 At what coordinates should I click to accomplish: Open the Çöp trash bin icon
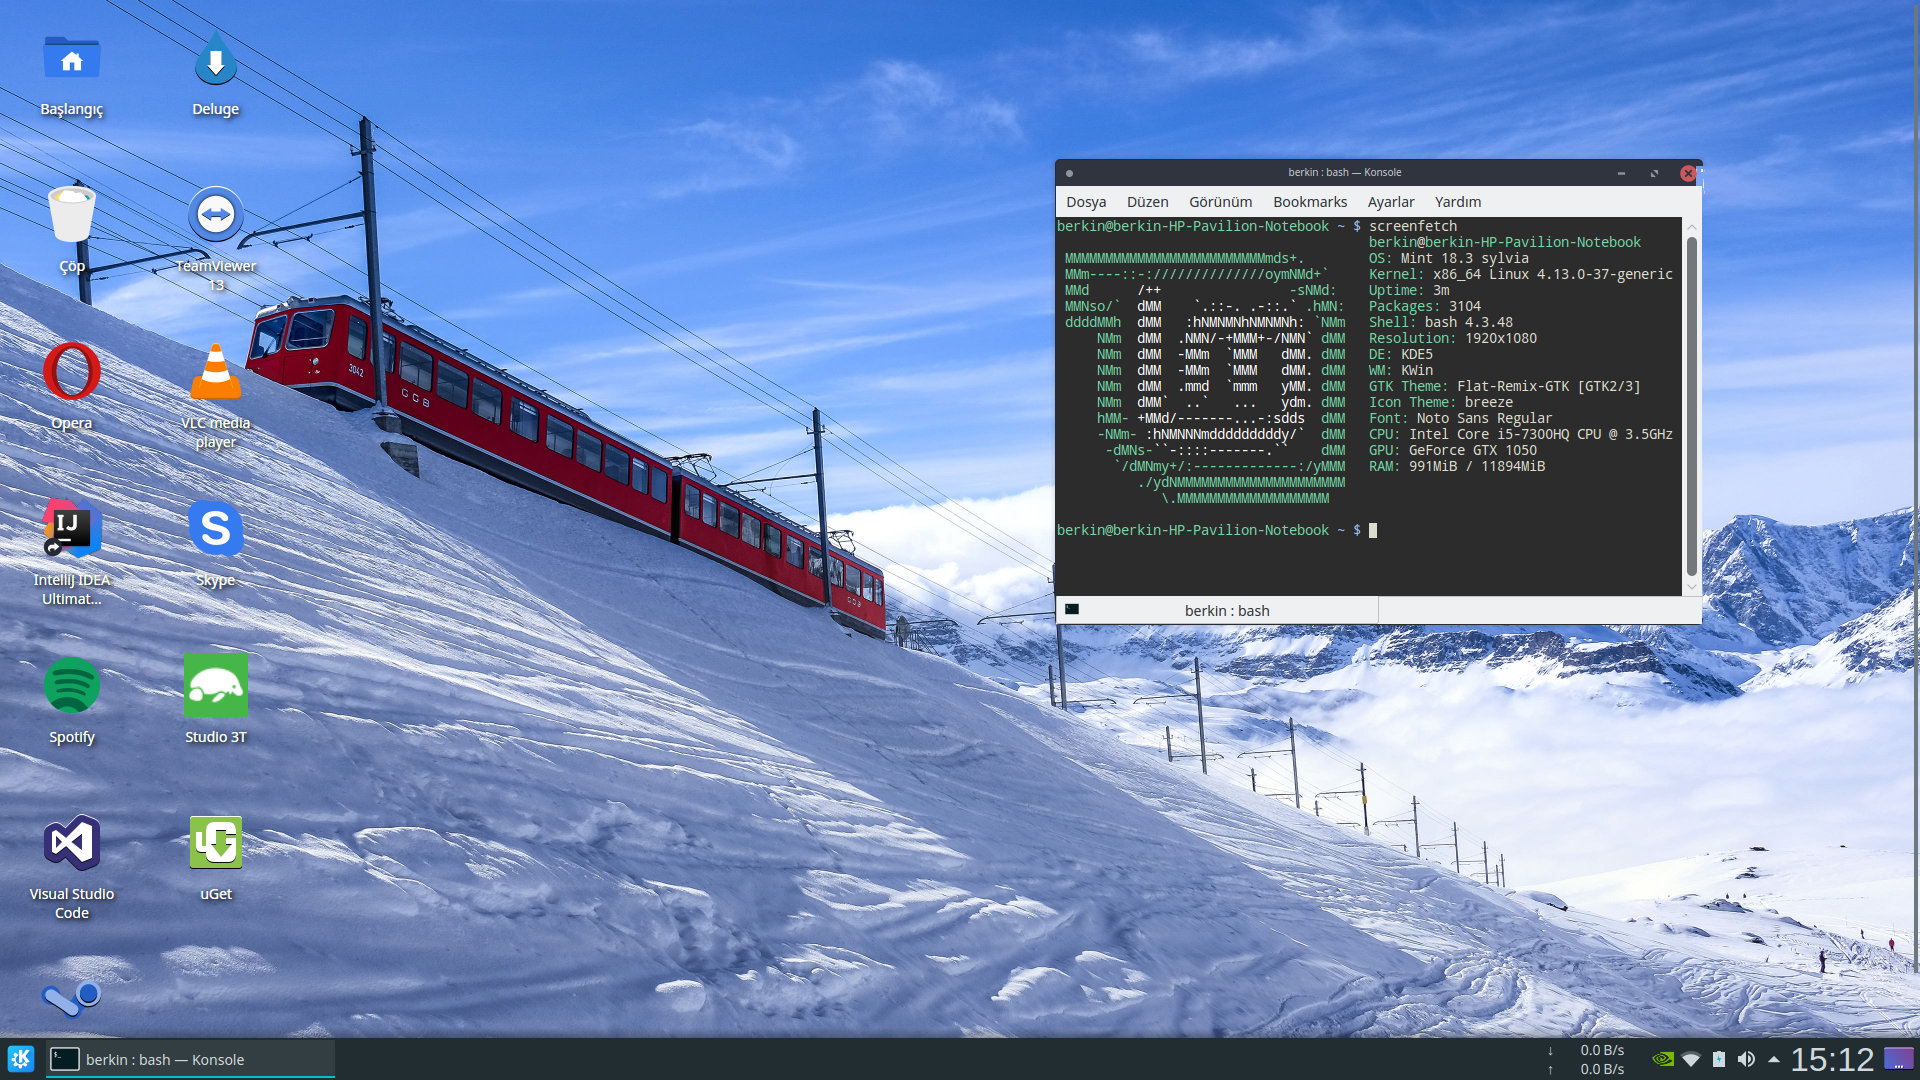[72, 214]
